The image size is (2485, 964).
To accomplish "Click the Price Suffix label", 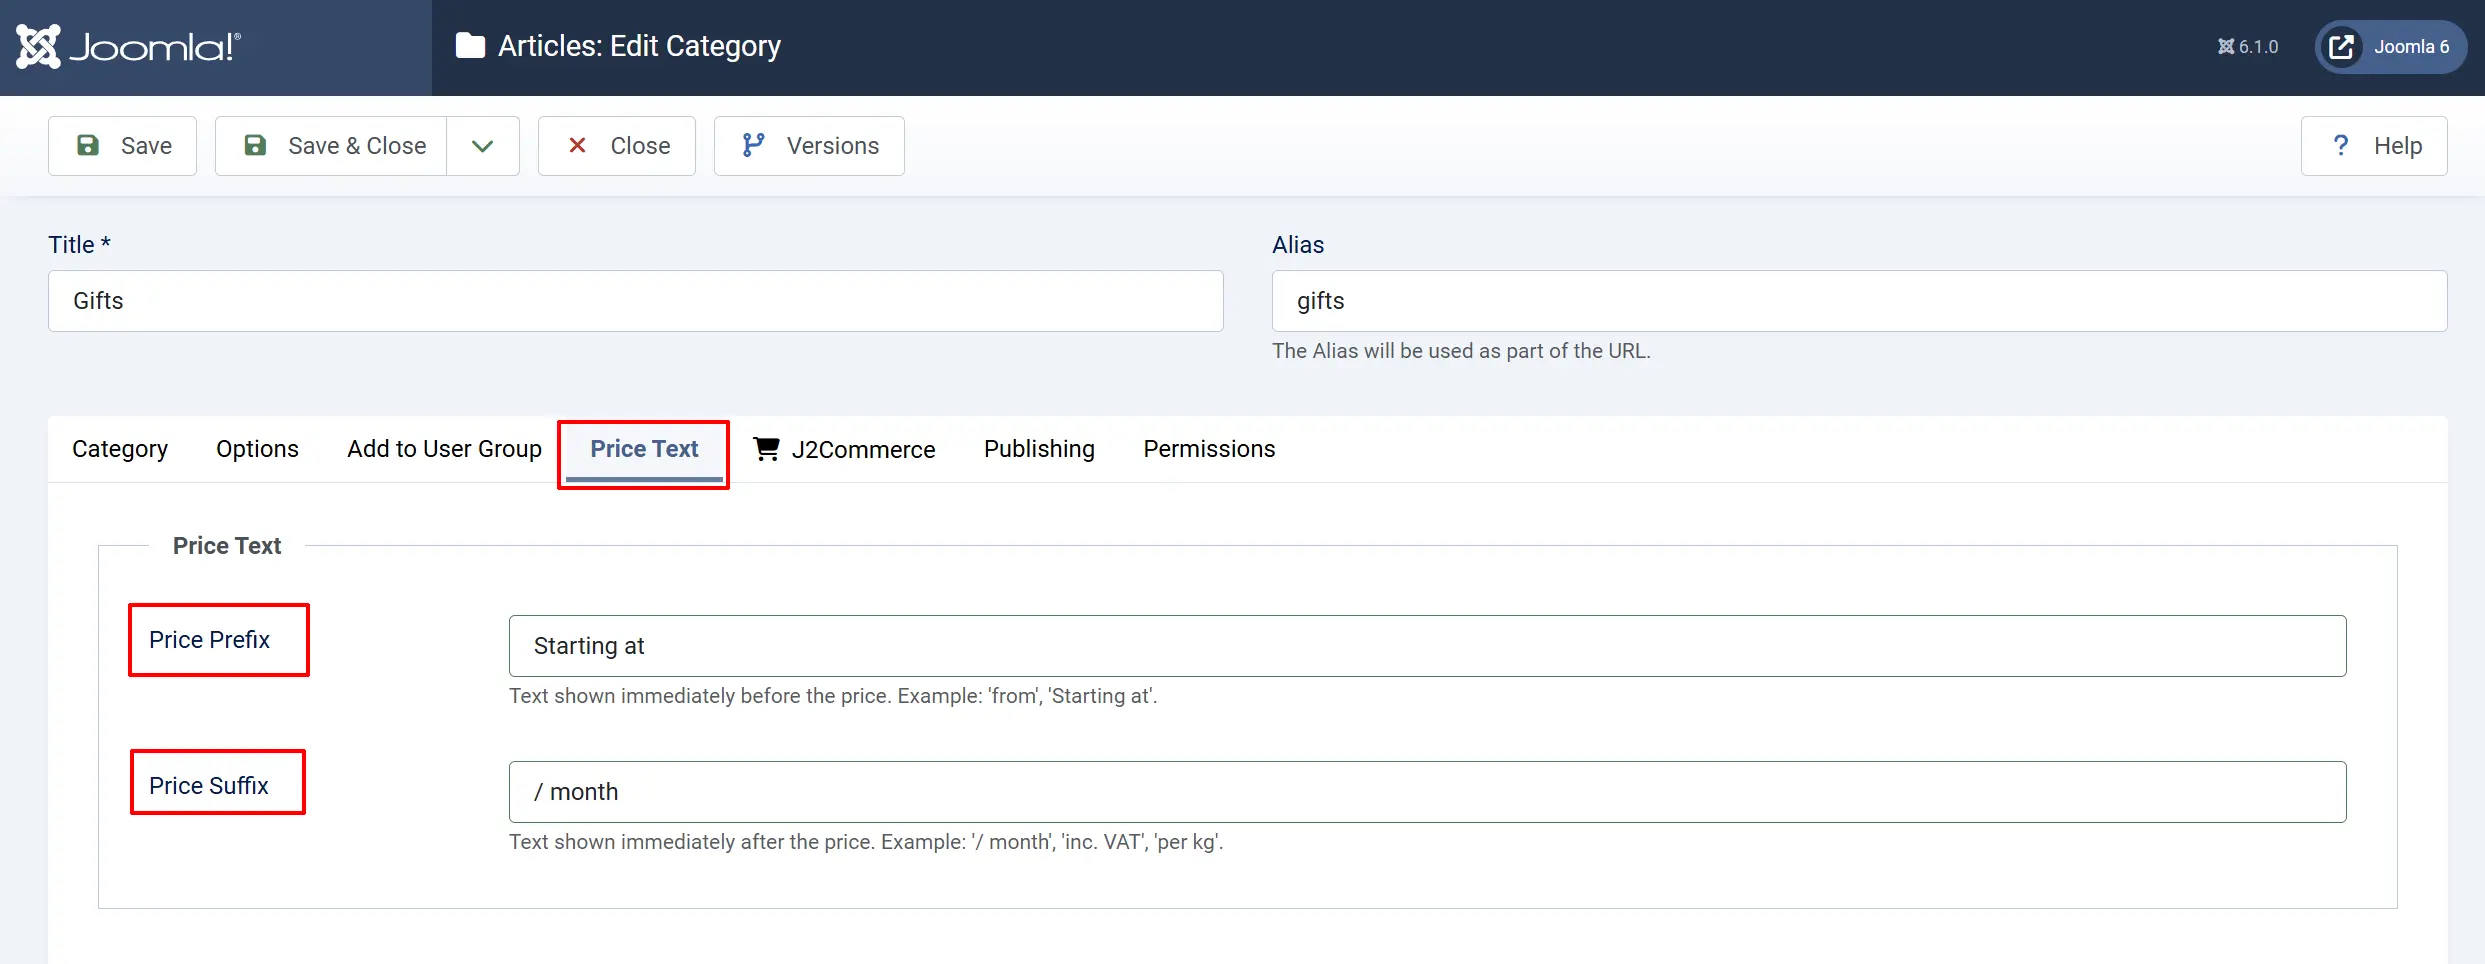I will coord(208,786).
